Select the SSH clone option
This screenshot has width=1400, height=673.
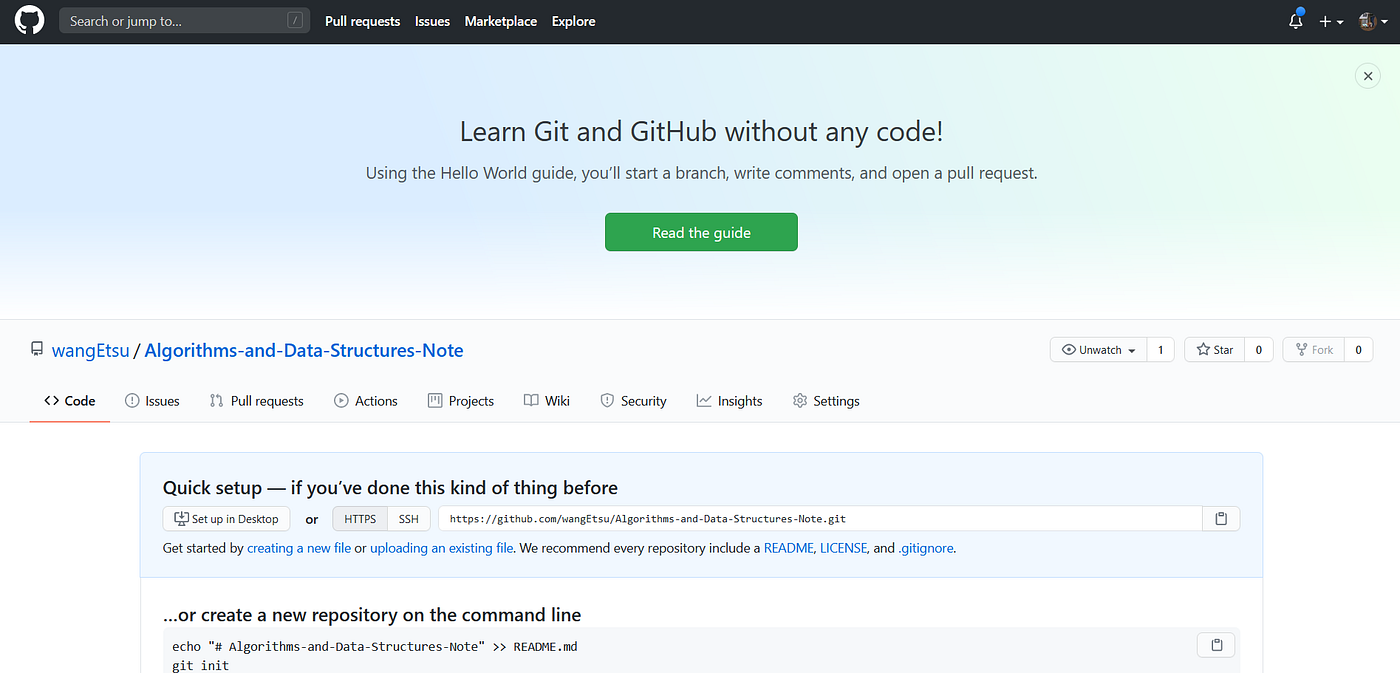pos(409,519)
